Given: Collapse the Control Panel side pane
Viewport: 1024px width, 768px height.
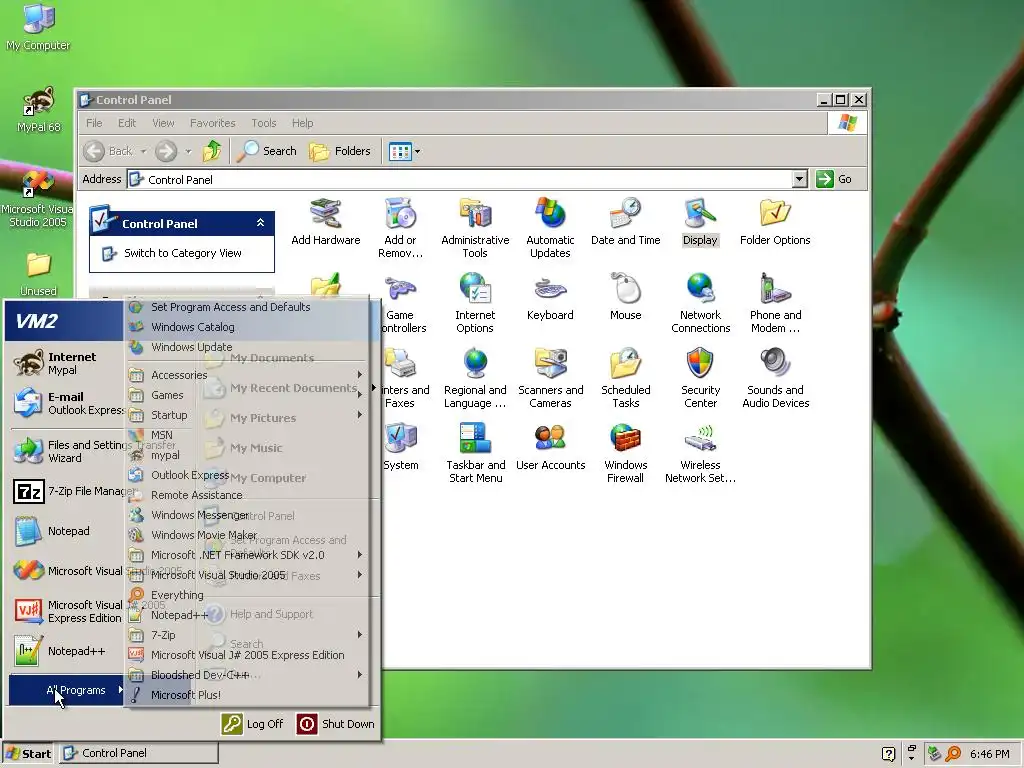Looking at the screenshot, I should point(260,223).
